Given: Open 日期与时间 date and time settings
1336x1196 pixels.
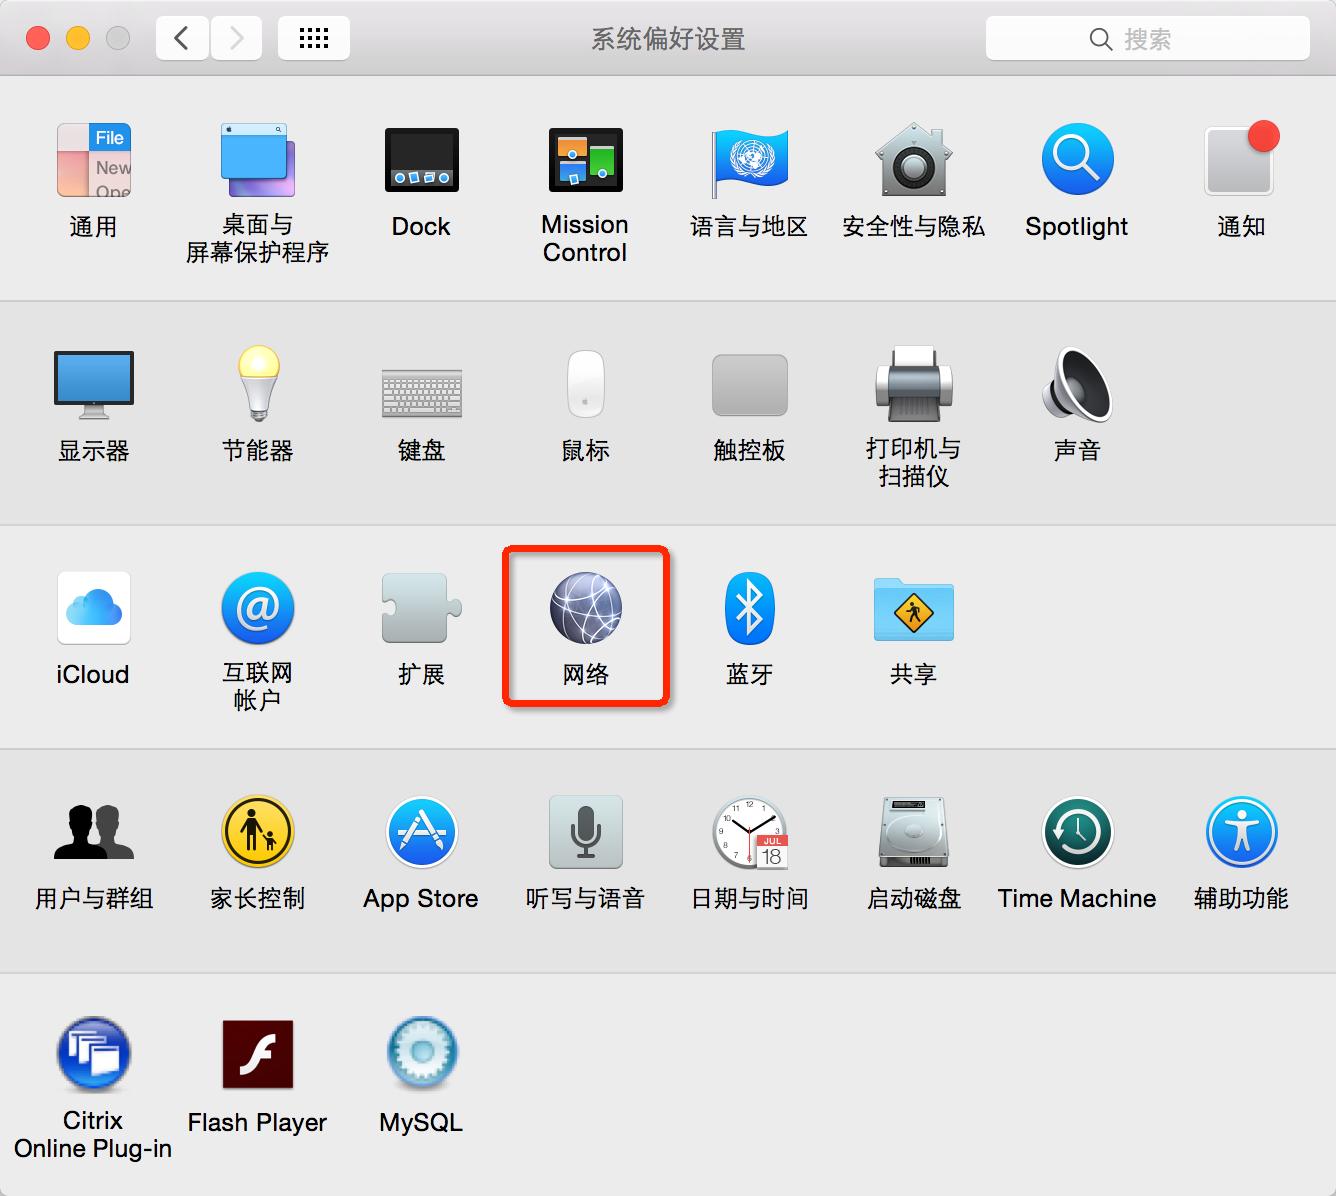Looking at the screenshot, I should [x=749, y=833].
